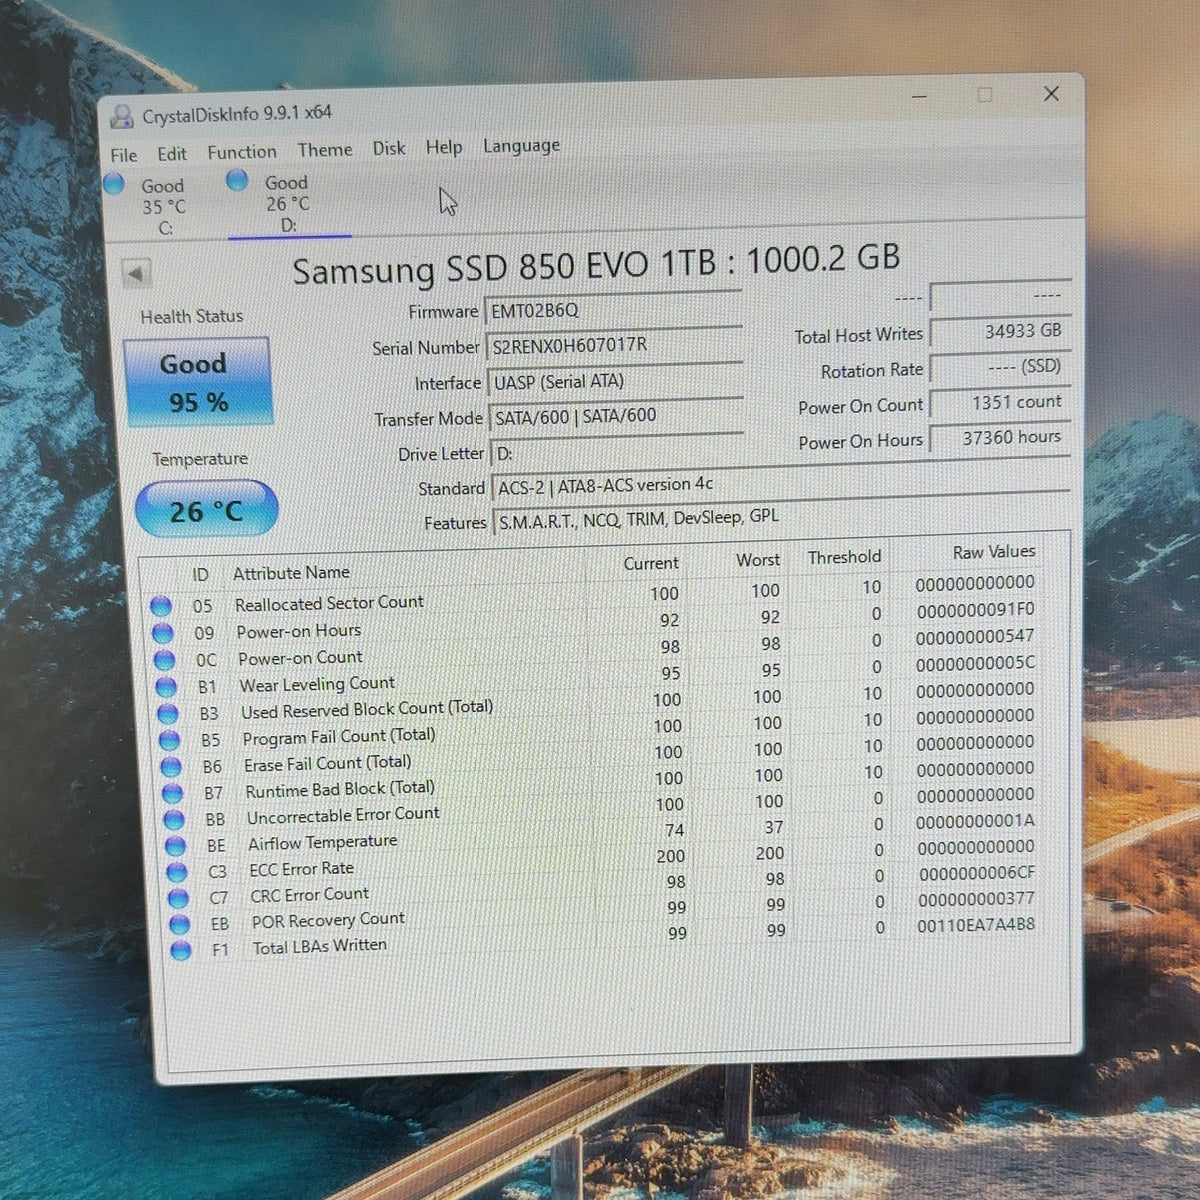Open the File menu
The height and width of the screenshot is (1200, 1200).
pos(124,155)
